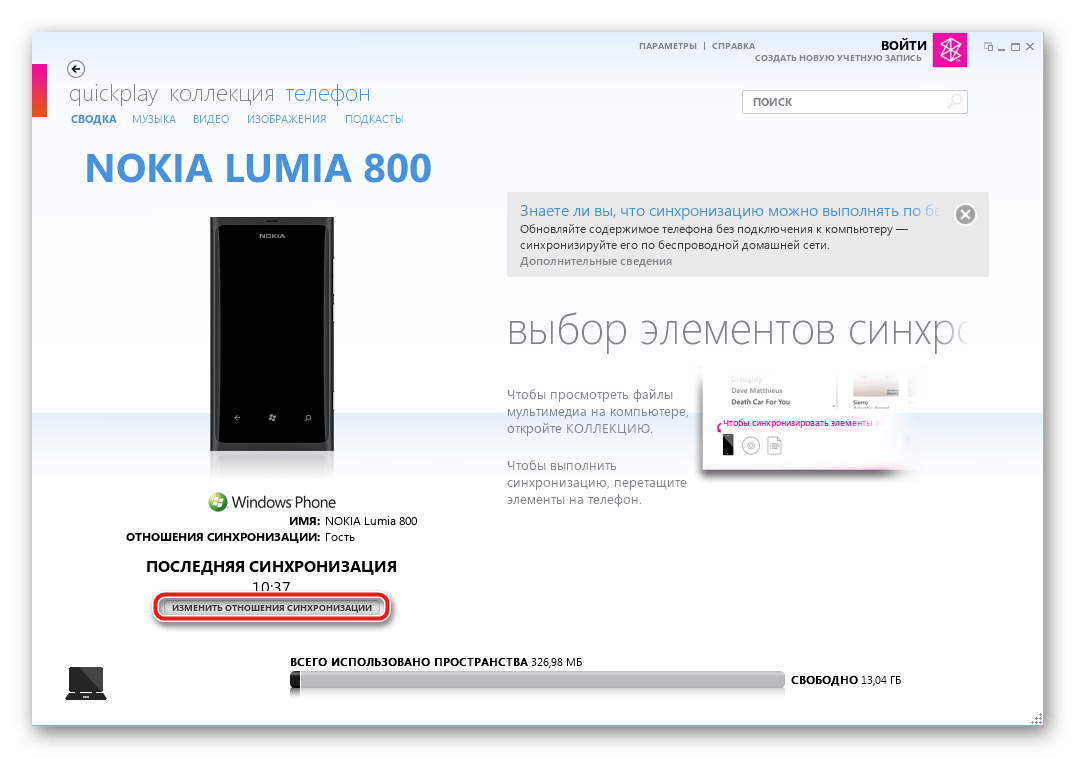This screenshot has height=758, width=1076.
Task: Select the МУЗЫКА tab
Action: 154,119
